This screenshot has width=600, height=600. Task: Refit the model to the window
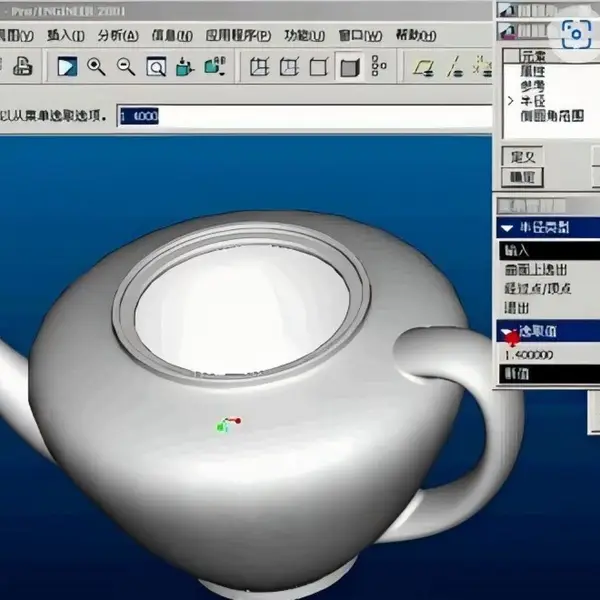pyautogui.click(x=156, y=67)
